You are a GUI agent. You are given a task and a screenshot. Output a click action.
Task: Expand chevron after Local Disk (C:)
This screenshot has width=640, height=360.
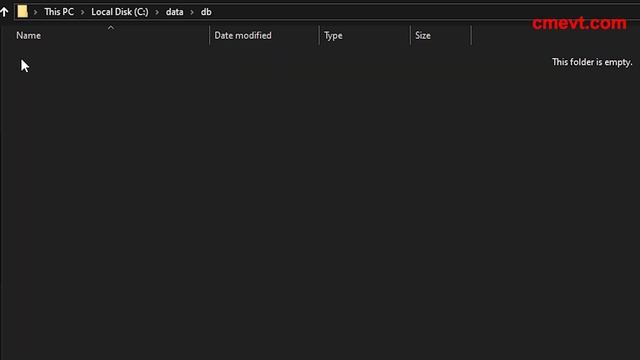click(x=157, y=12)
